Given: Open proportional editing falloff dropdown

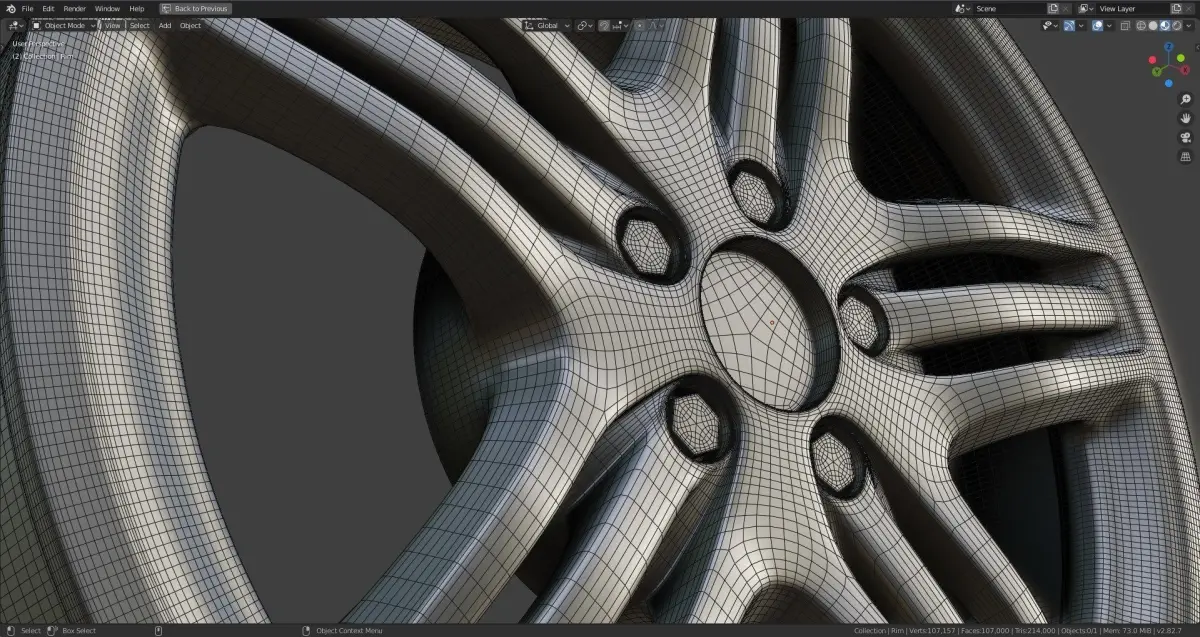Looking at the screenshot, I should [x=655, y=25].
